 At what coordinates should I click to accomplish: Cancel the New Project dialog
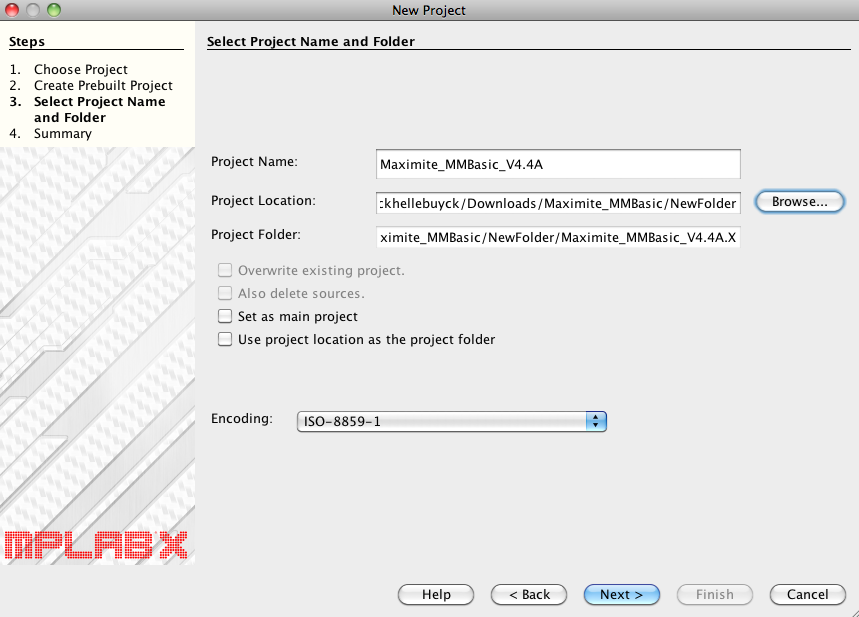[x=807, y=595]
